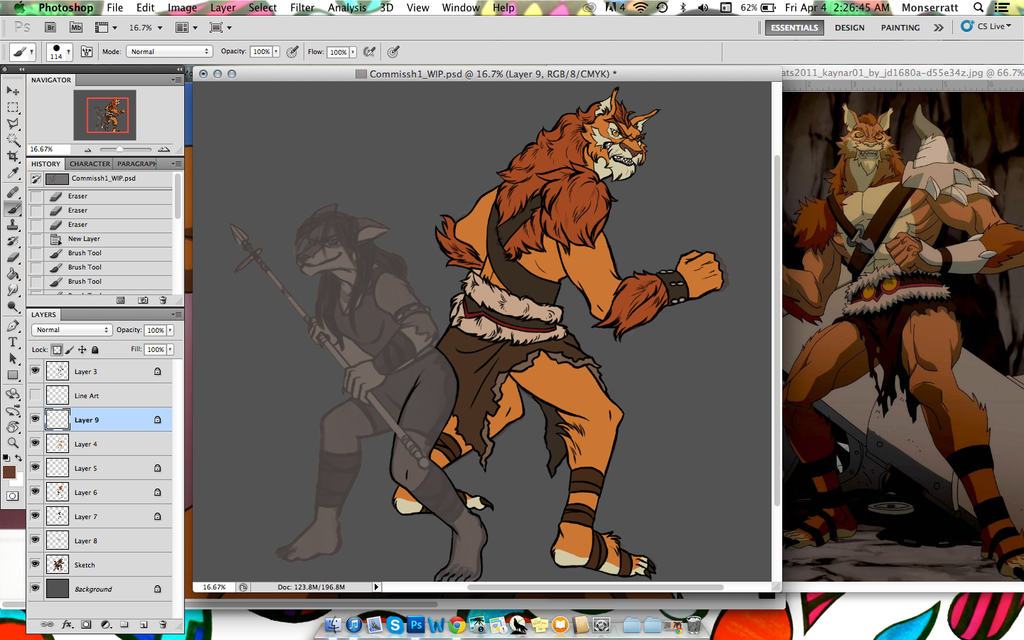Select the Eyedropper tool
1024x640 pixels.
(x=12, y=172)
